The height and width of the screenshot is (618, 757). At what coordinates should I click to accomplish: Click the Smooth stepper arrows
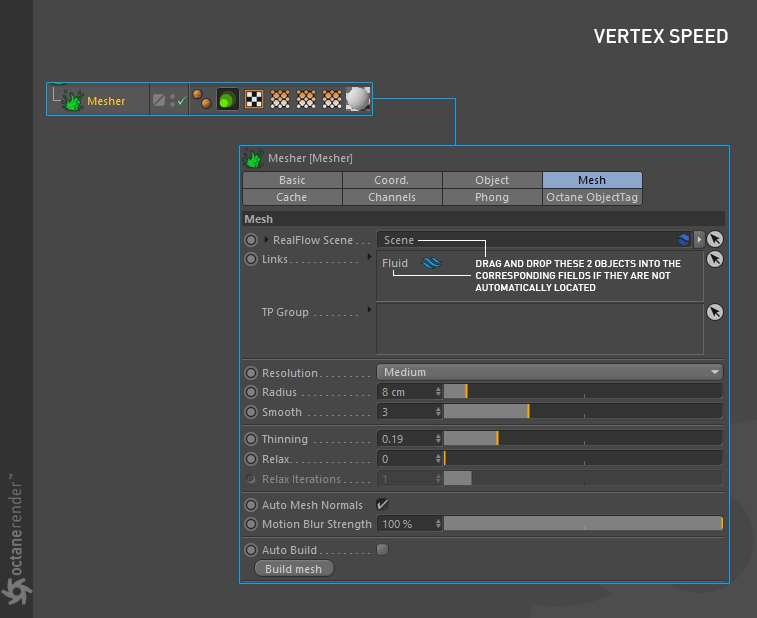(438, 412)
